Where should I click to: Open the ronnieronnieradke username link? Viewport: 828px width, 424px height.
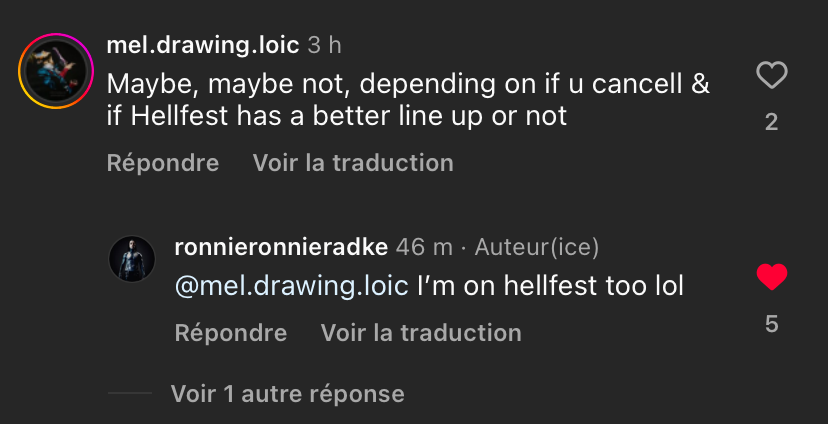pos(281,246)
